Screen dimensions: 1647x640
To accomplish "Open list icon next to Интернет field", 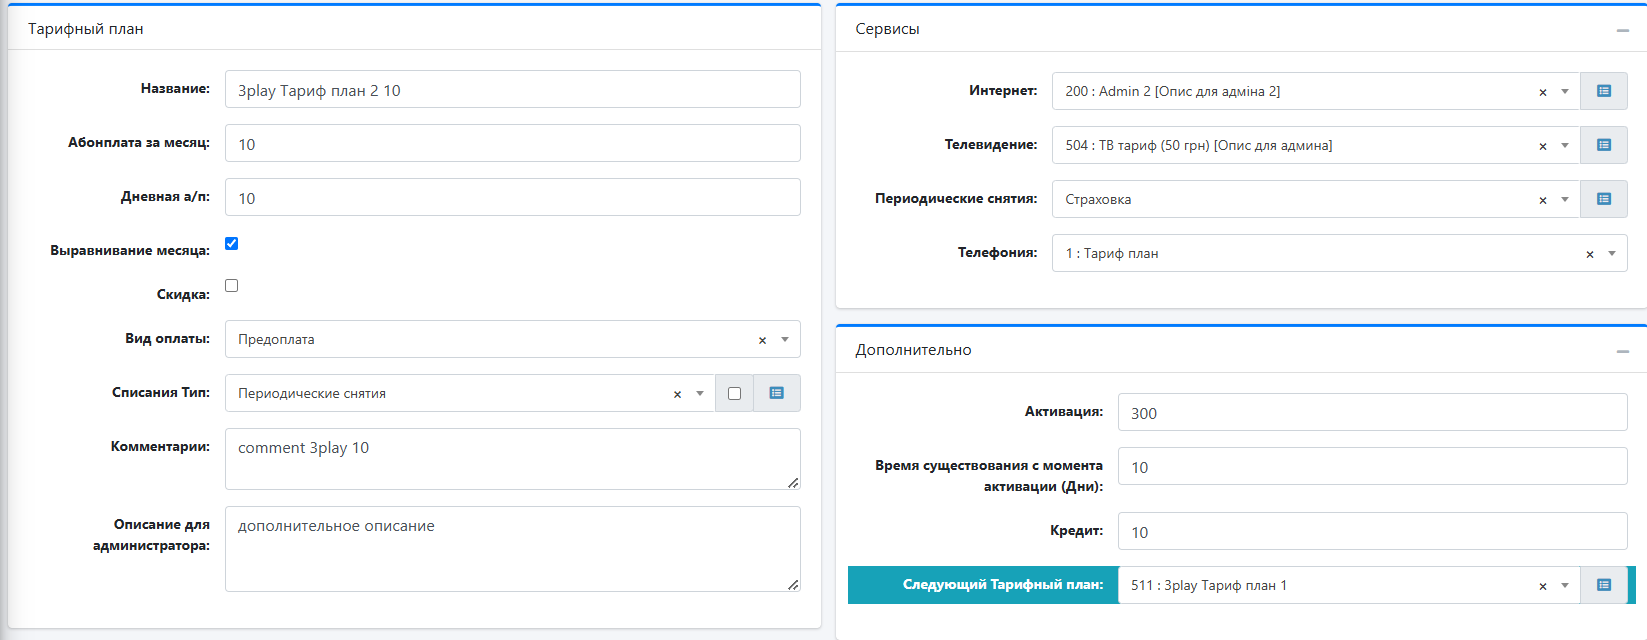I will click(1603, 91).
